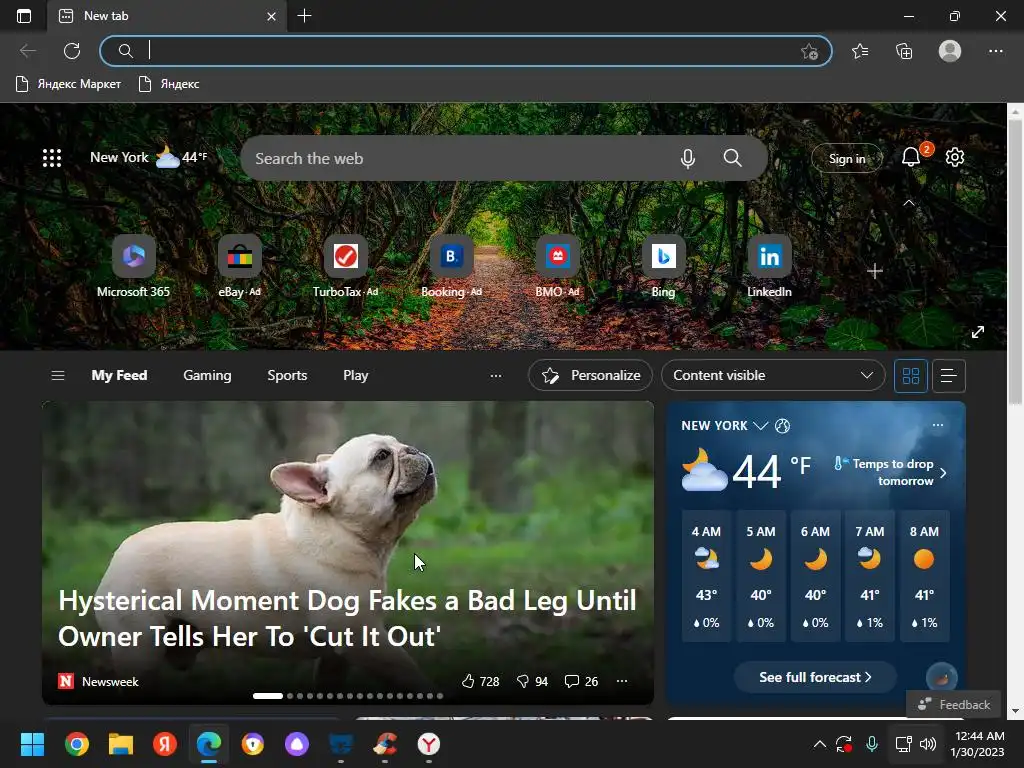Viewport: 1024px width, 768px height.
Task: Select the 8 AM hourly forecast
Action: tap(924, 576)
